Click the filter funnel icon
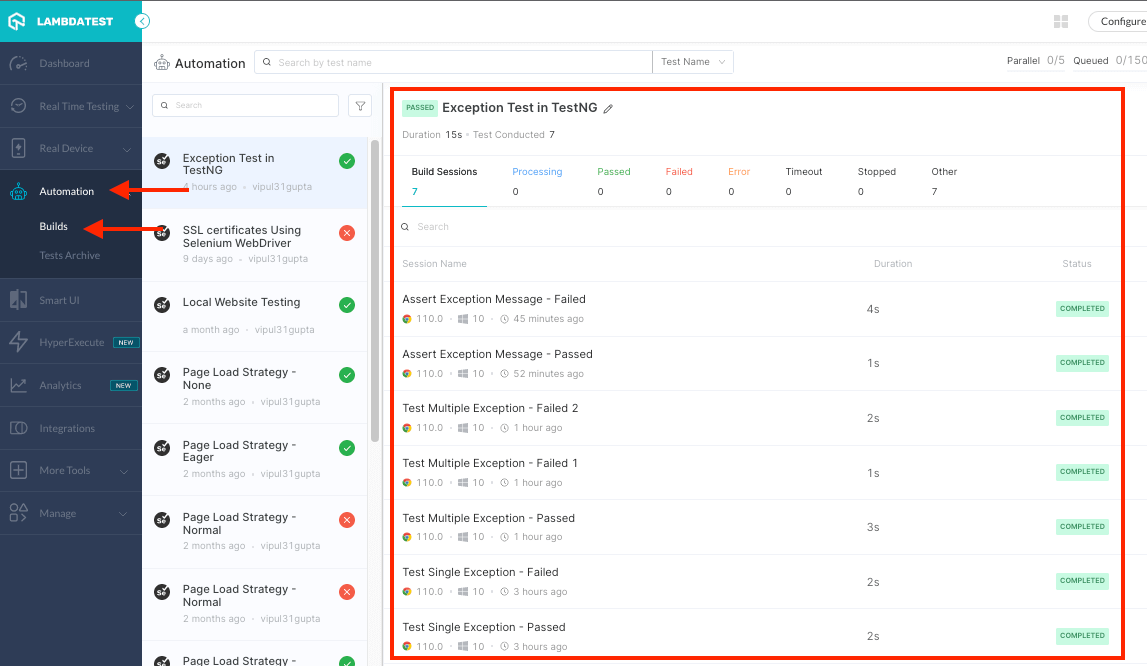The width and height of the screenshot is (1147, 666). pyautogui.click(x=359, y=106)
